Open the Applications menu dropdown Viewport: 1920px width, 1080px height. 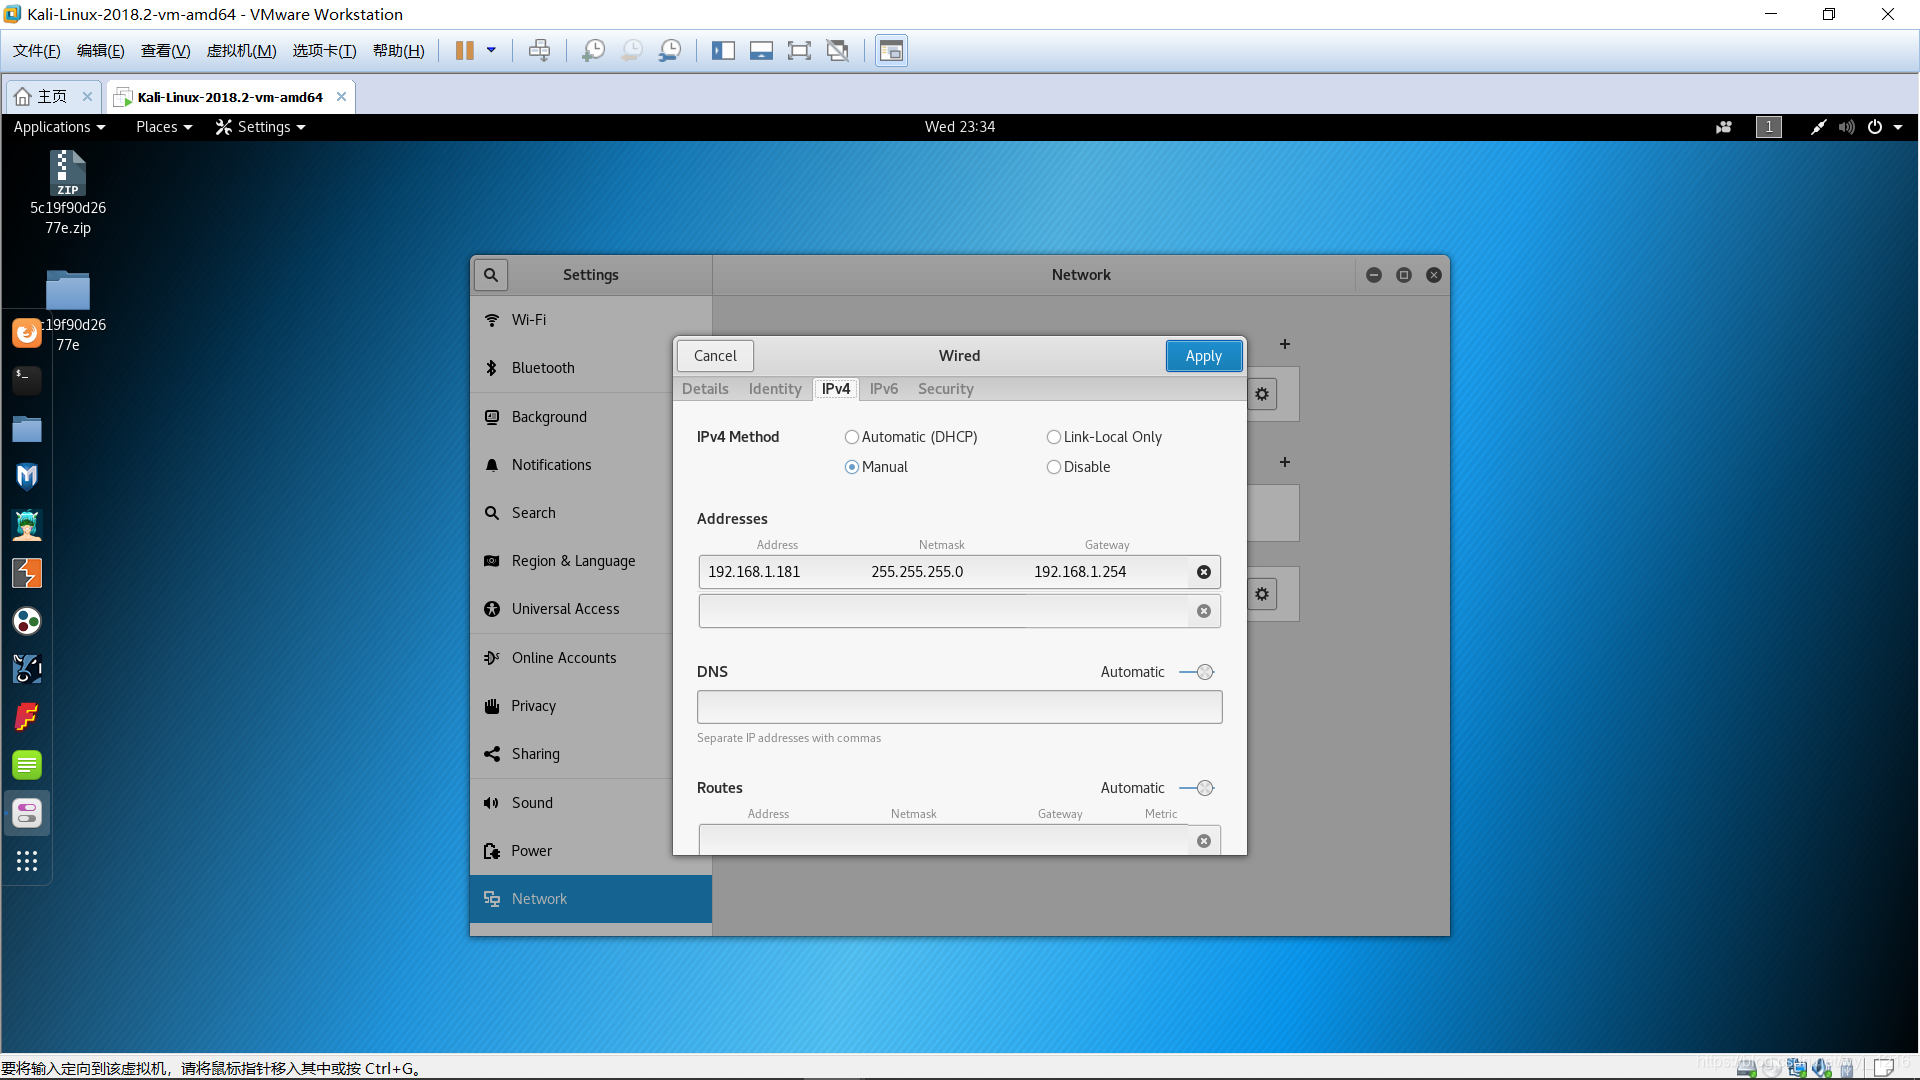coord(59,127)
